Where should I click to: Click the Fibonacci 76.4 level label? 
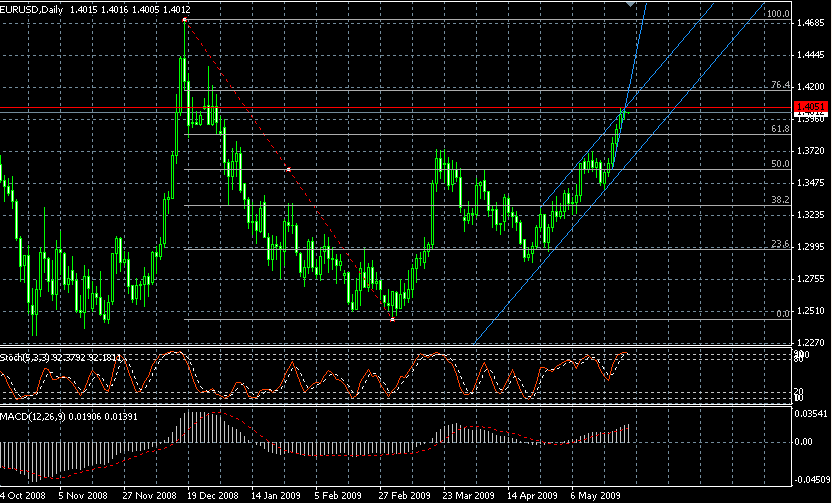779,87
